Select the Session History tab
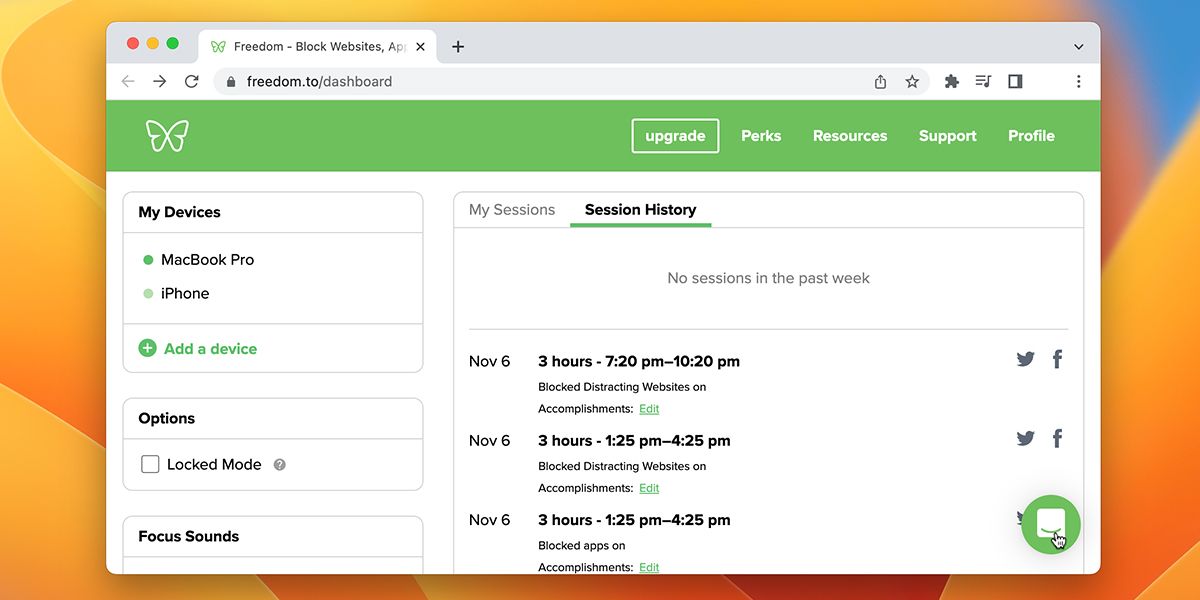Viewport: 1200px width, 600px height. (x=640, y=210)
